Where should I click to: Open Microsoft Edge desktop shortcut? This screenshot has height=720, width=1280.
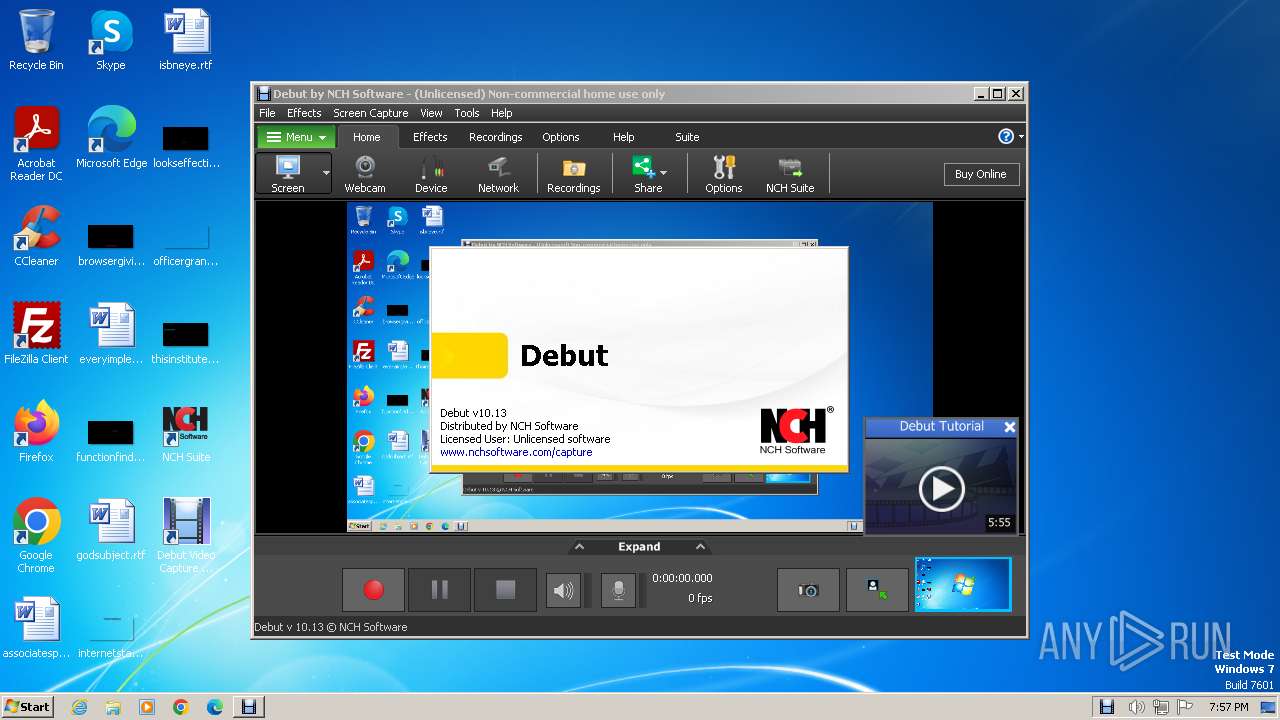111,138
